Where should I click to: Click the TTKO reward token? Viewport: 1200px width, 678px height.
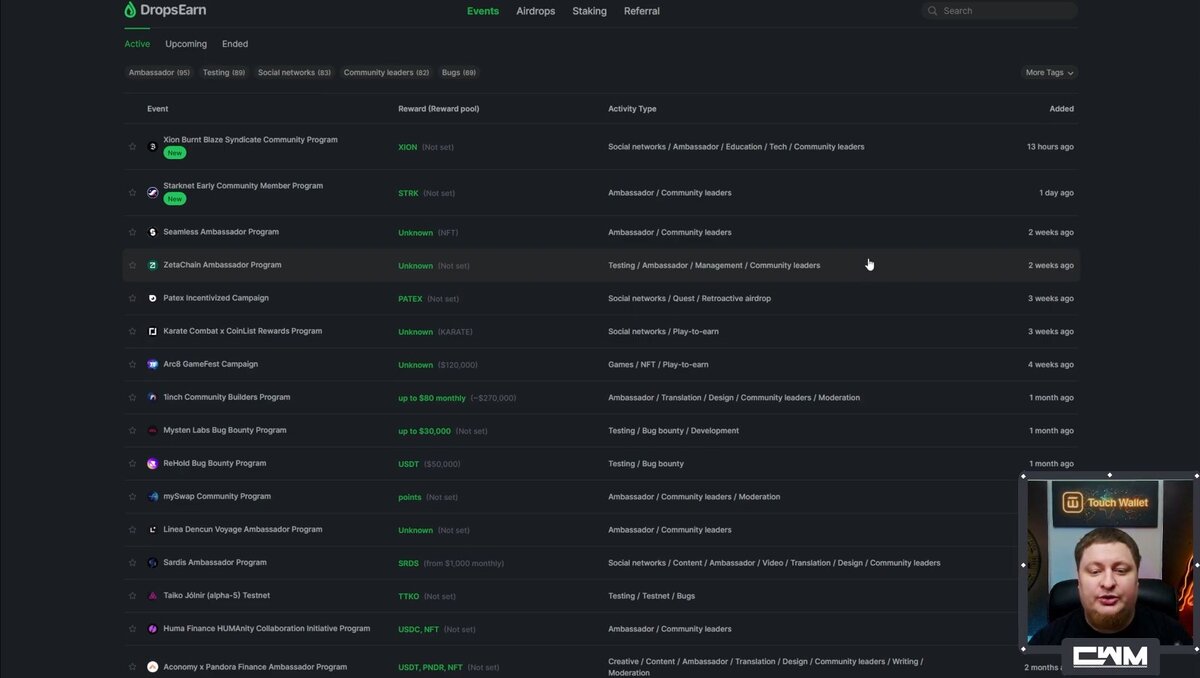(409, 596)
